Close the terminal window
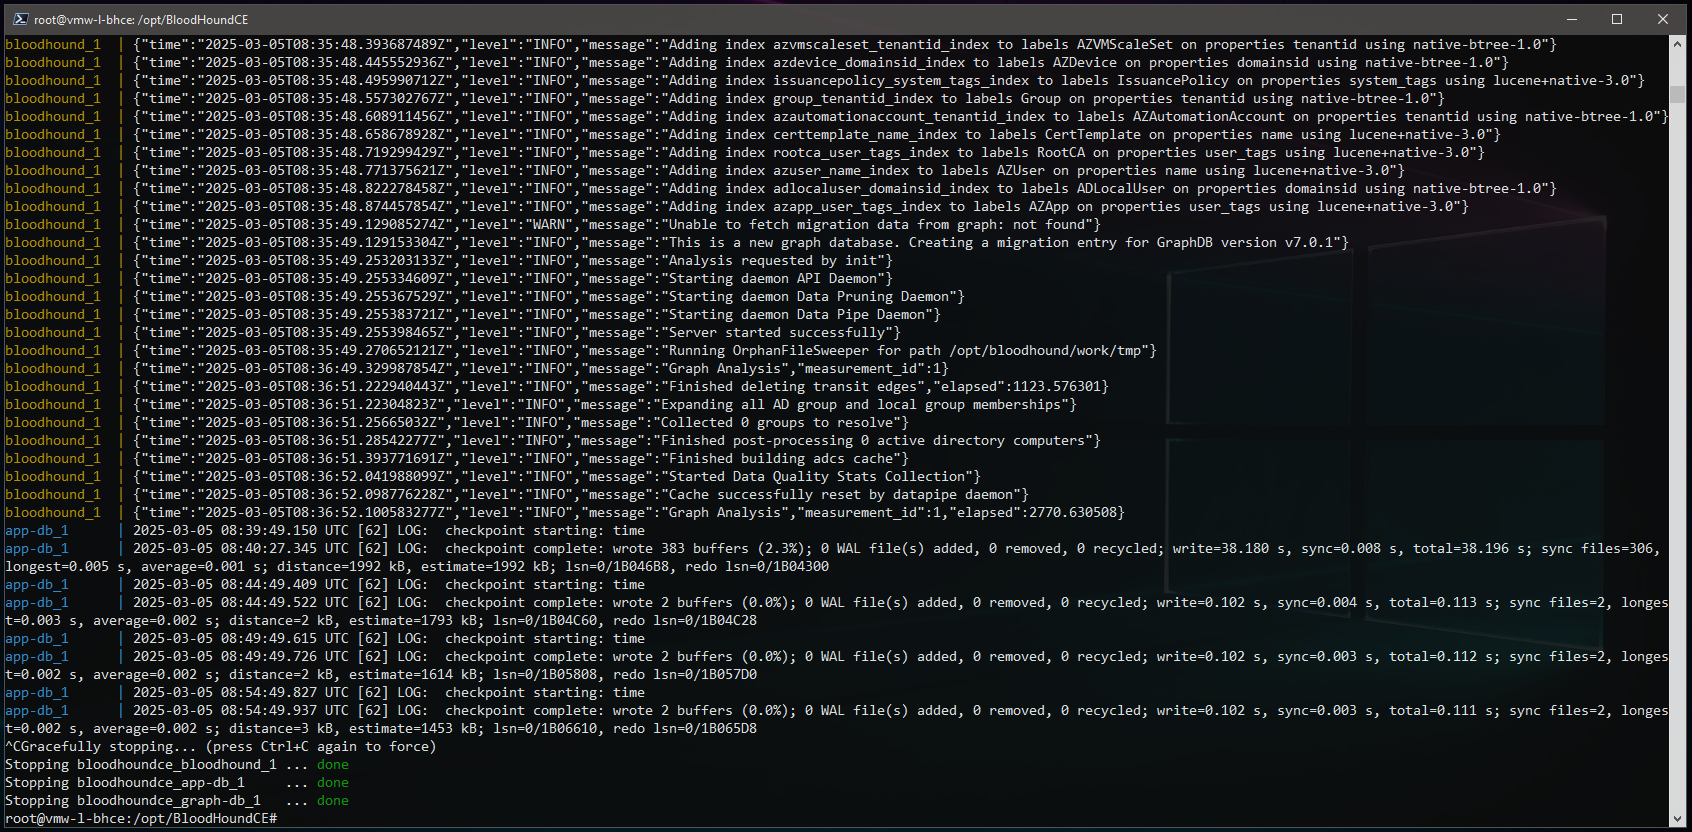1692x832 pixels. click(1663, 19)
